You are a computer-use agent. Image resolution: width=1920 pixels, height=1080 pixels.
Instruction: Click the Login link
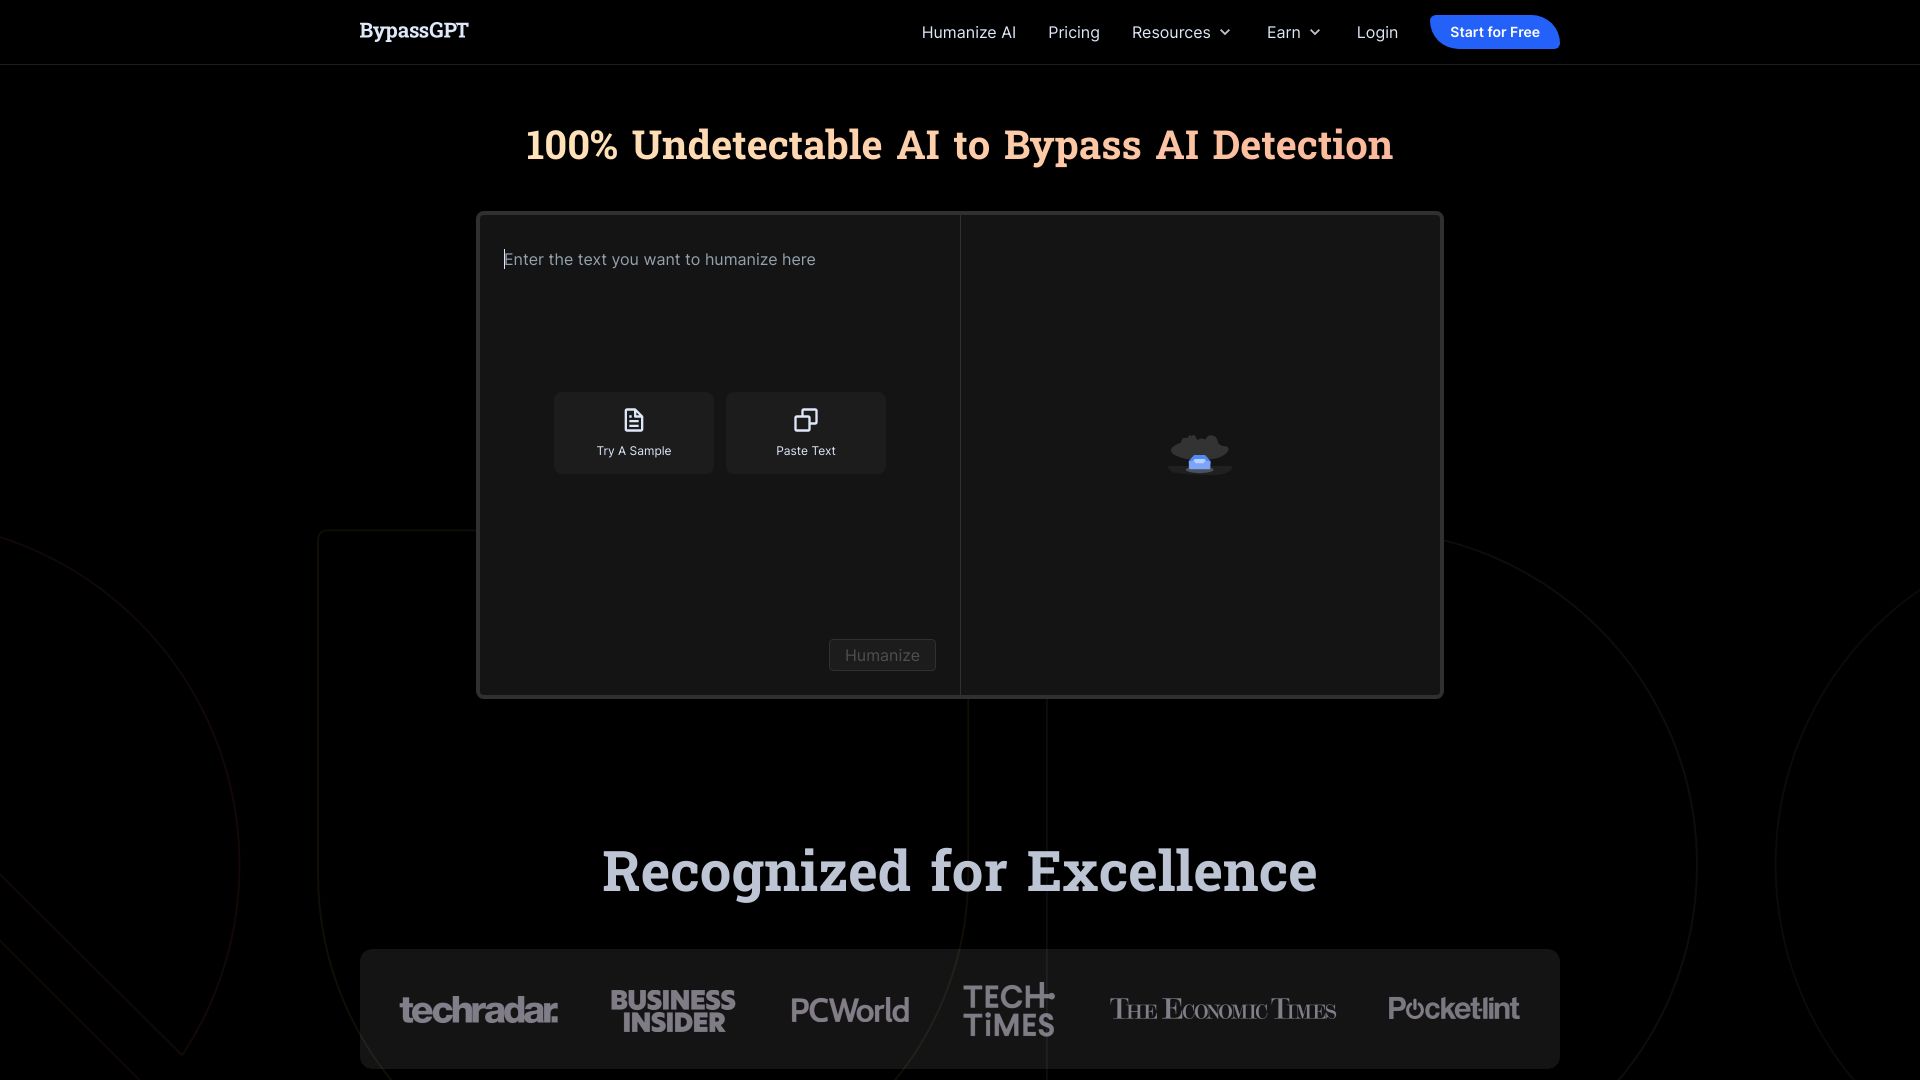(1376, 32)
